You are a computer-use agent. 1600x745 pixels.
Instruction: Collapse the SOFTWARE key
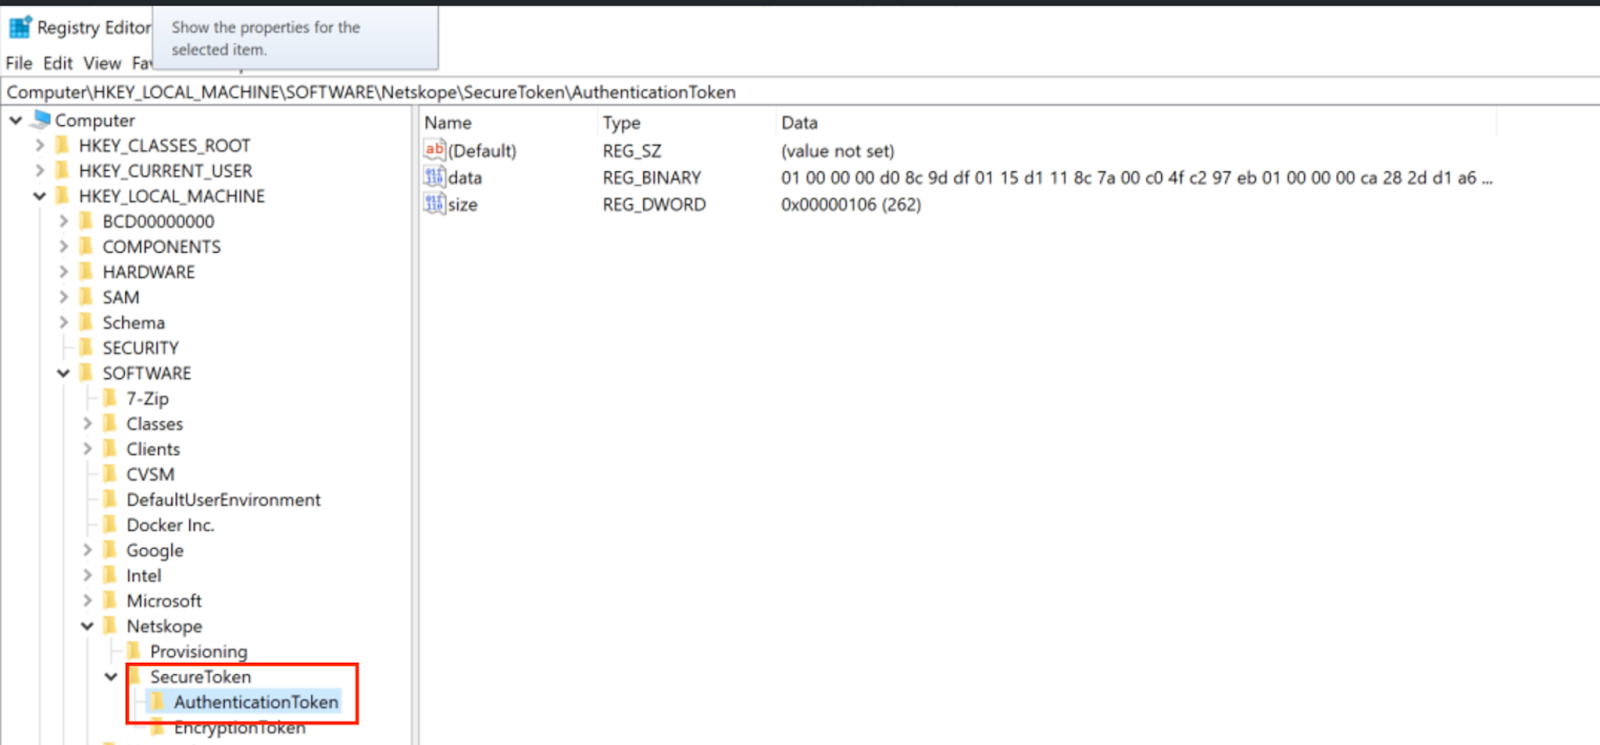click(64, 373)
